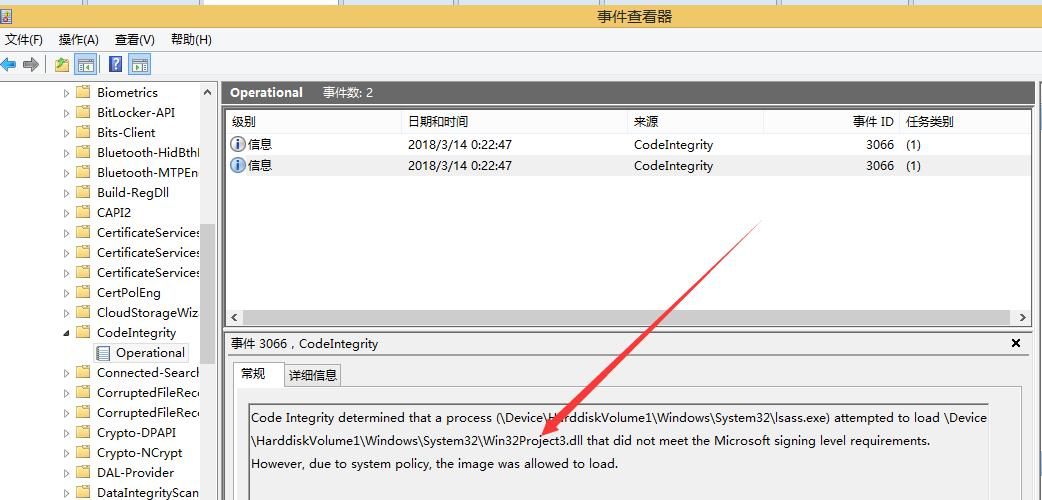Sort by the 级别 column header
Screen dimensions: 1042x500
tap(314, 122)
